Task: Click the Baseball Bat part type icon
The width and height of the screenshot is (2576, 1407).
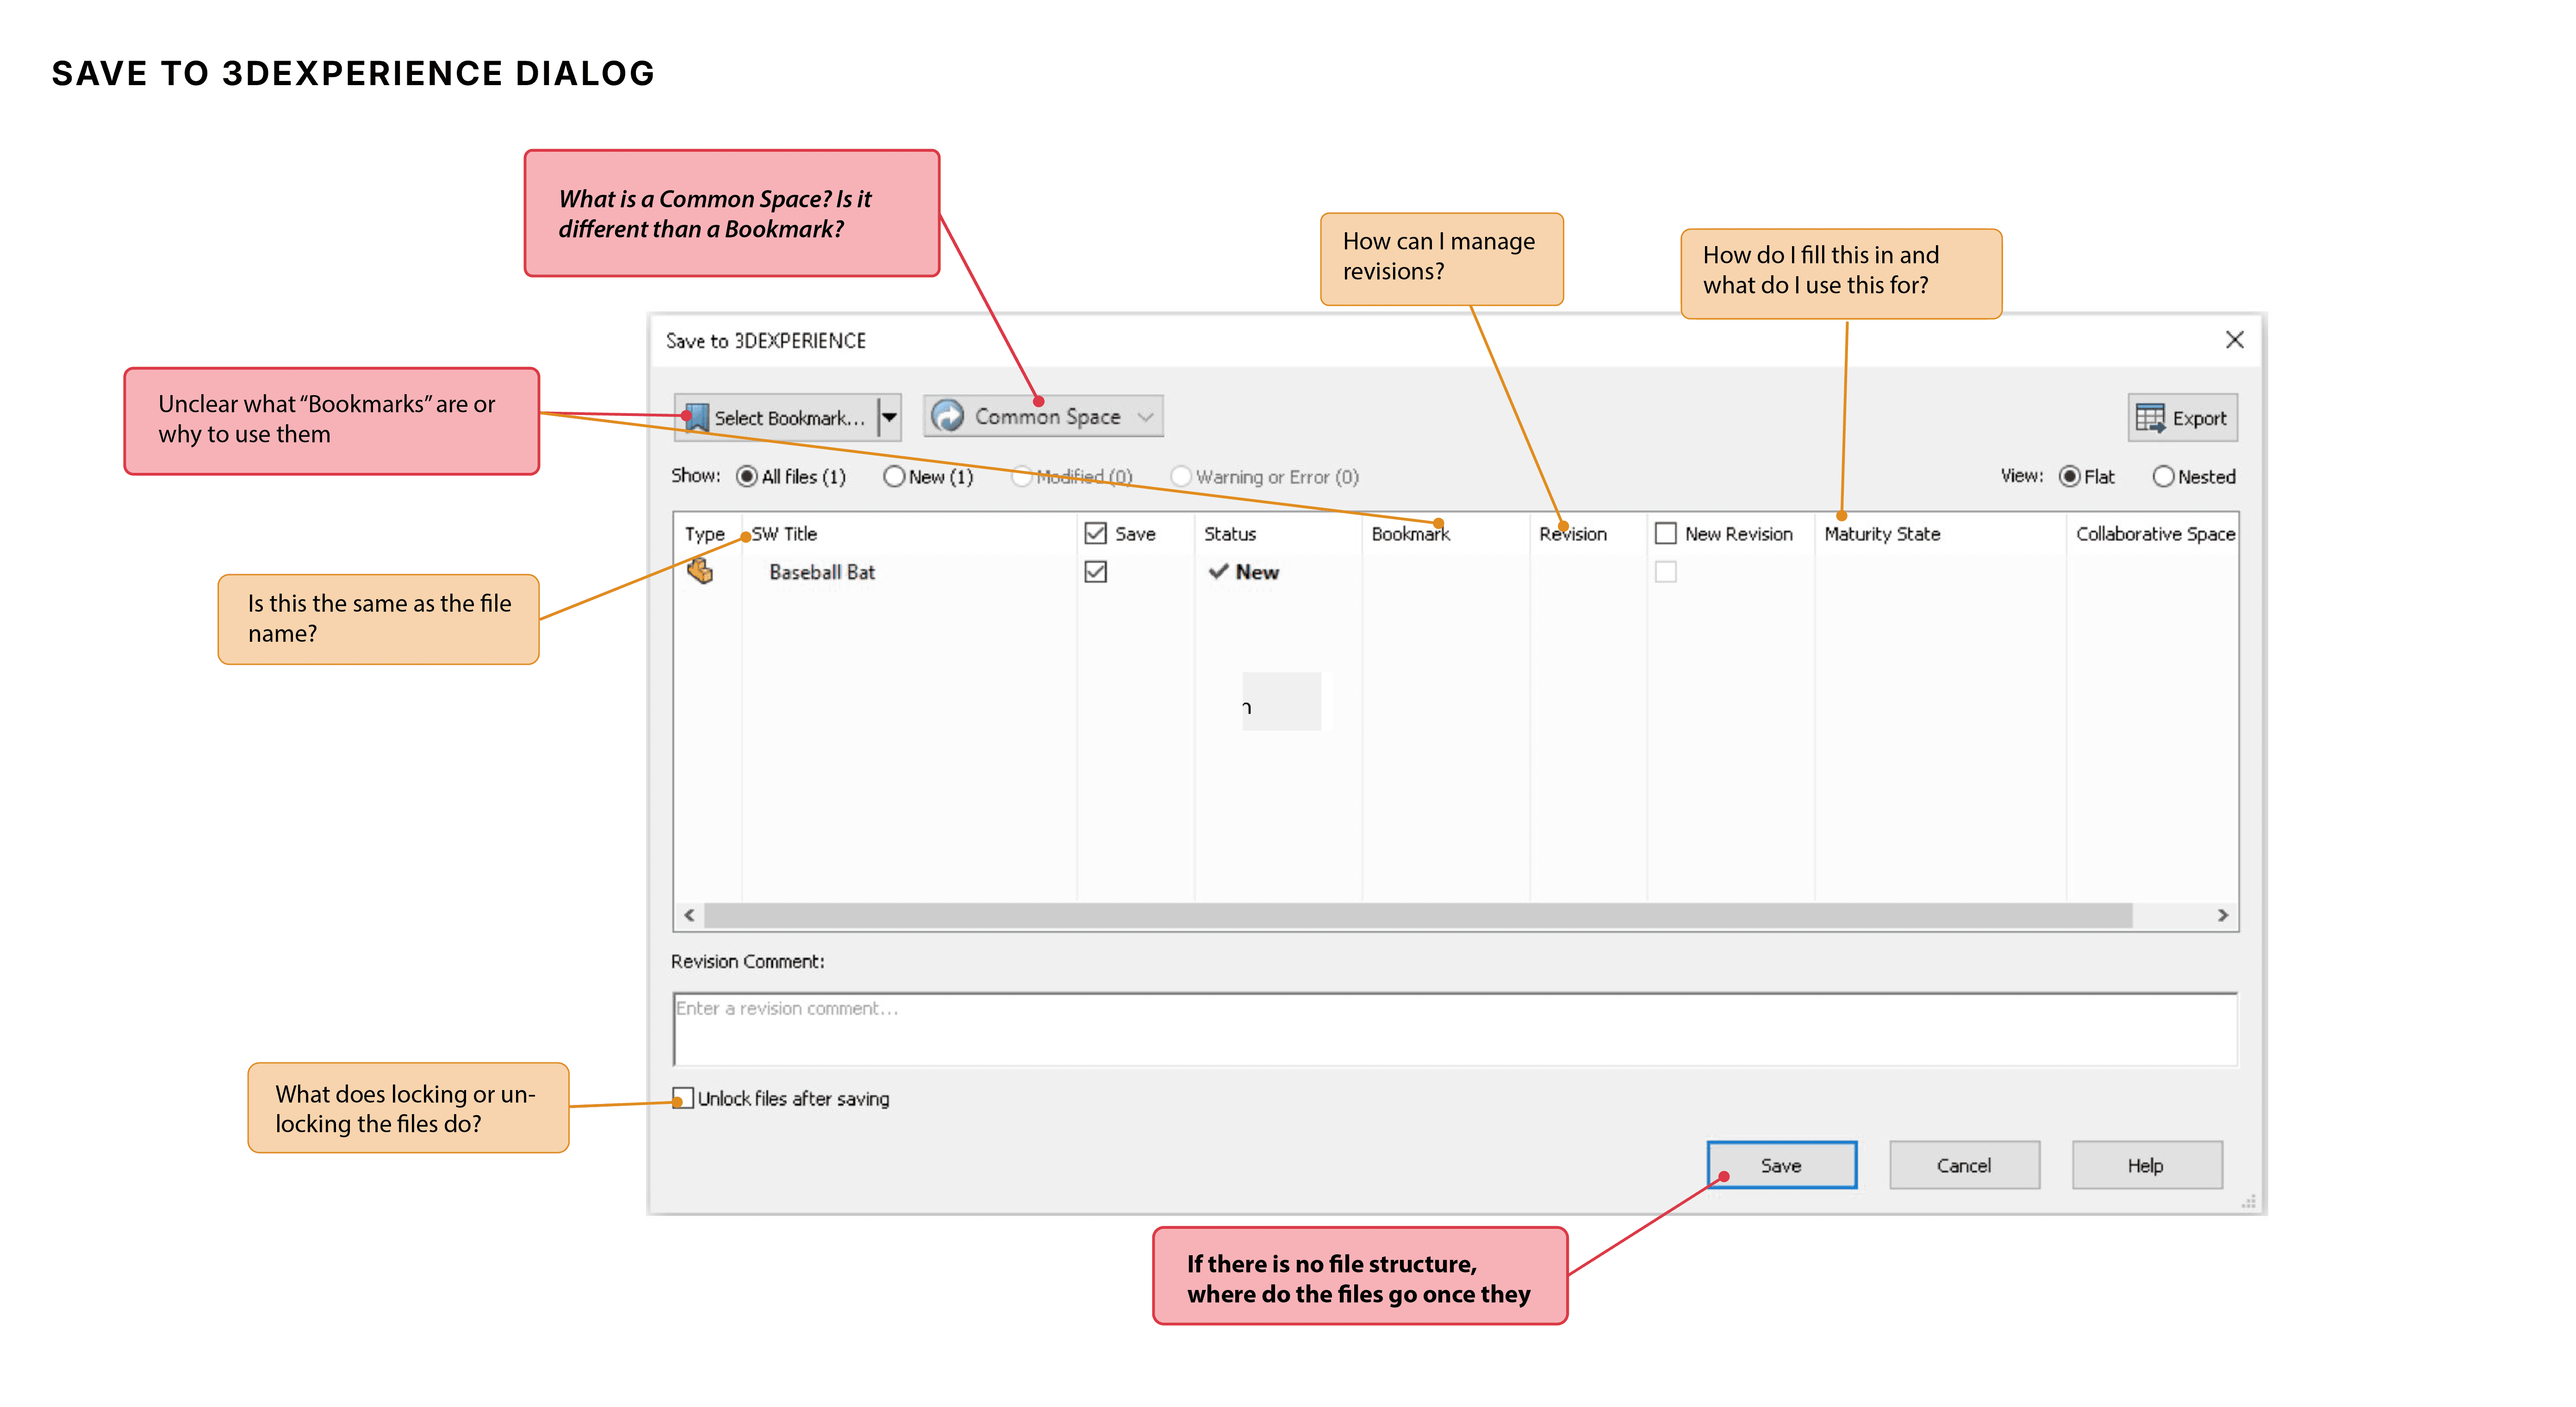Action: coord(700,572)
